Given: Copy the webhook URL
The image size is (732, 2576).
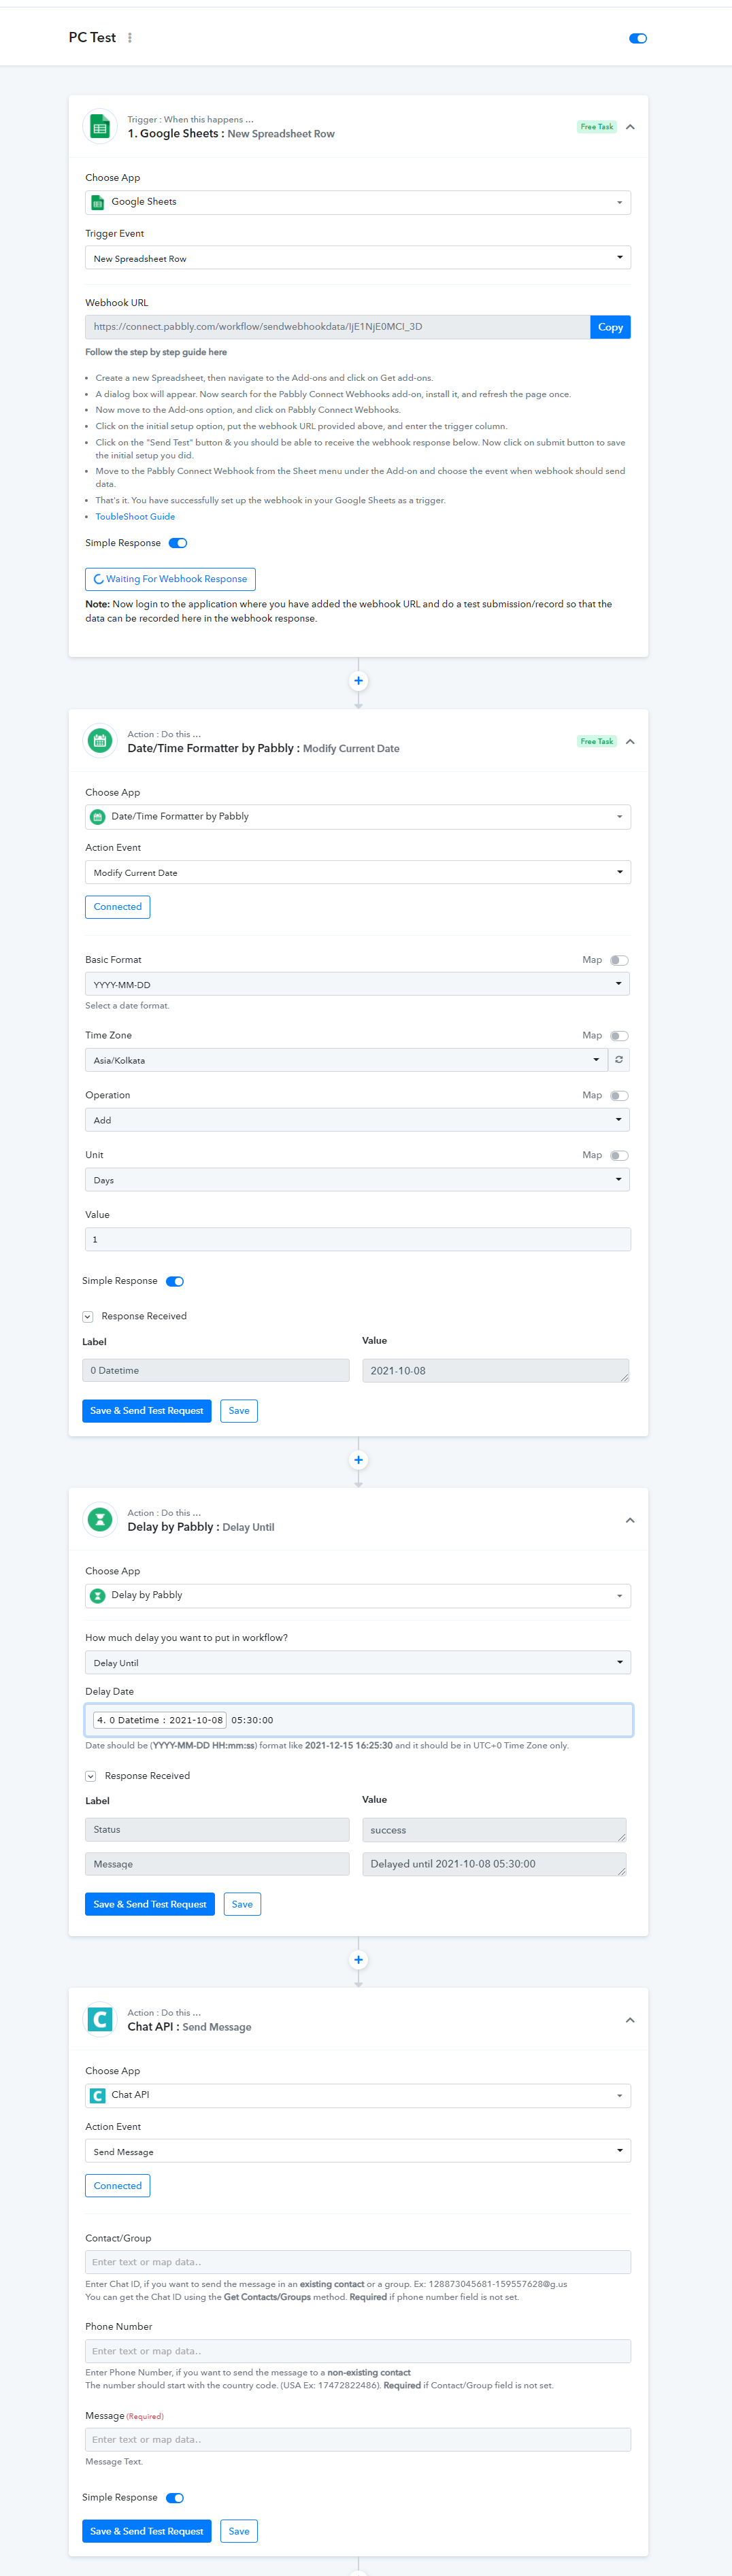Looking at the screenshot, I should coord(610,327).
